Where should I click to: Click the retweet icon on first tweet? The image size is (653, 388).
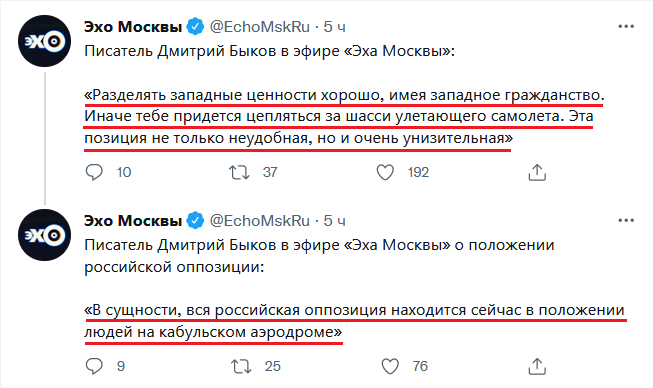[x=239, y=172]
